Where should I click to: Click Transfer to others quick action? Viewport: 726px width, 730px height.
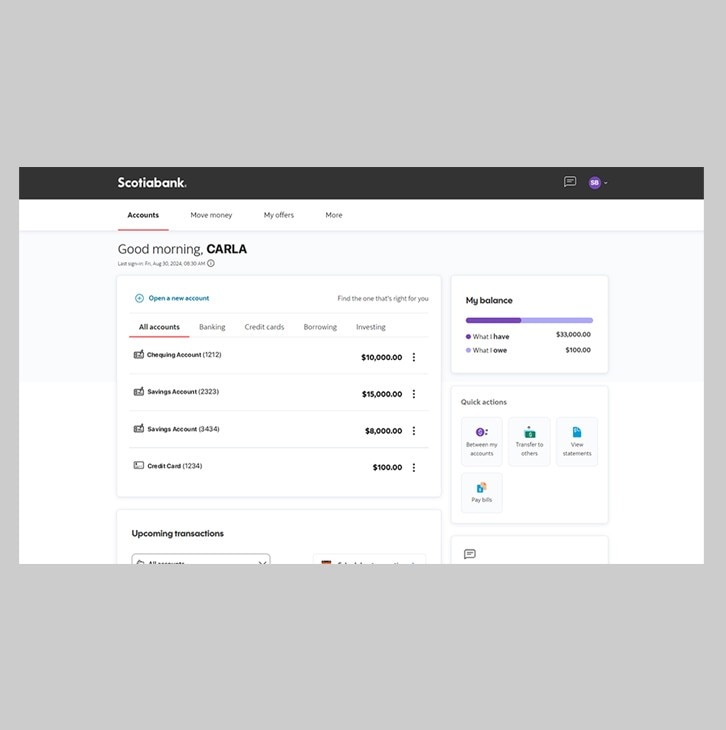coord(529,441)
